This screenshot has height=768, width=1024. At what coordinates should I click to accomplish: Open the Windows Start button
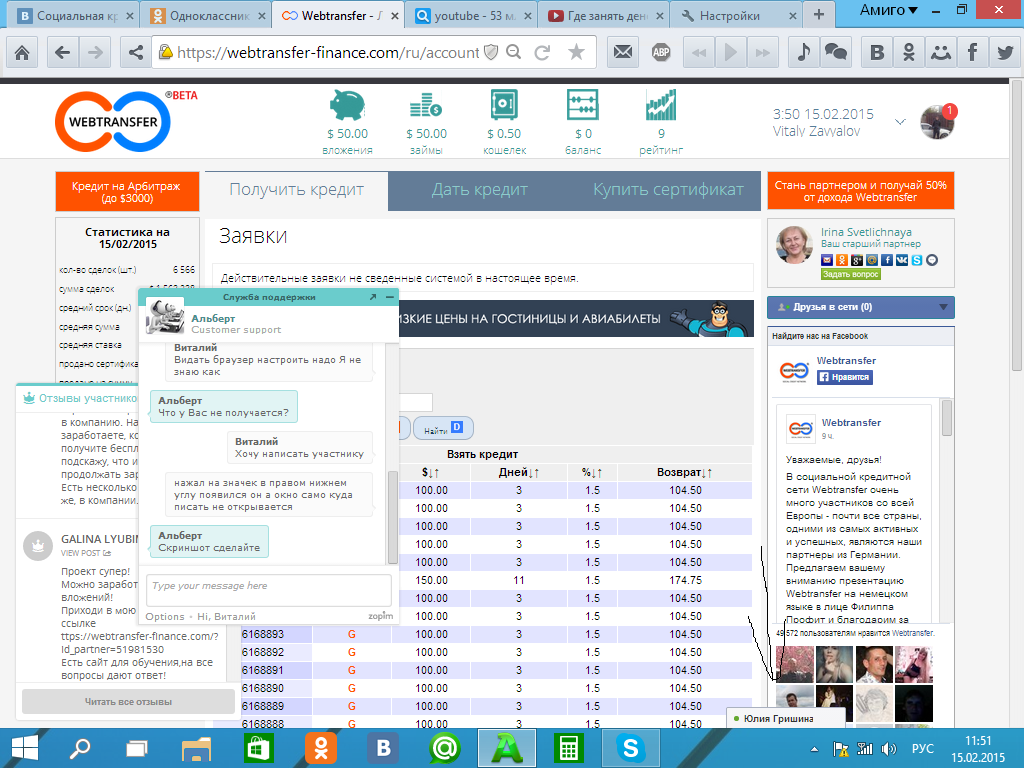click(x=25, y=748)
